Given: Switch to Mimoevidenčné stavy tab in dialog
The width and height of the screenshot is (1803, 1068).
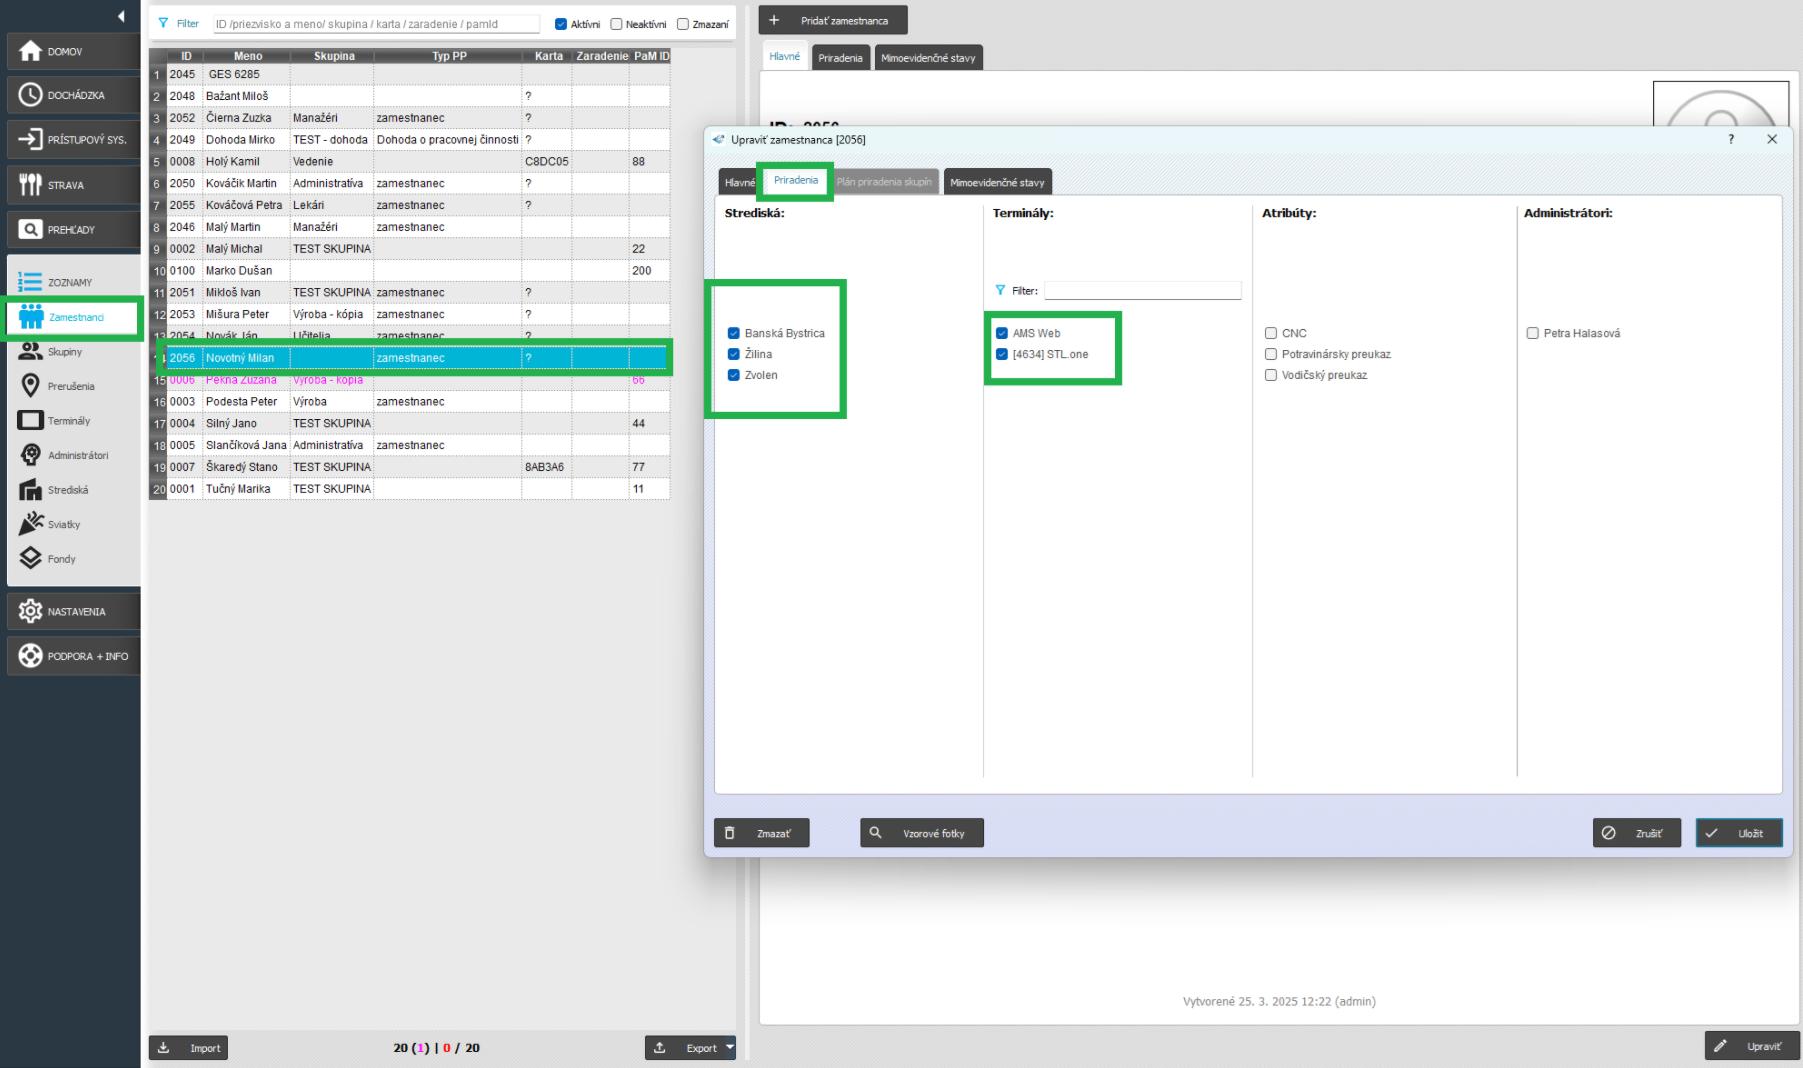Looking at the screenshot, I should coord(997,182).
